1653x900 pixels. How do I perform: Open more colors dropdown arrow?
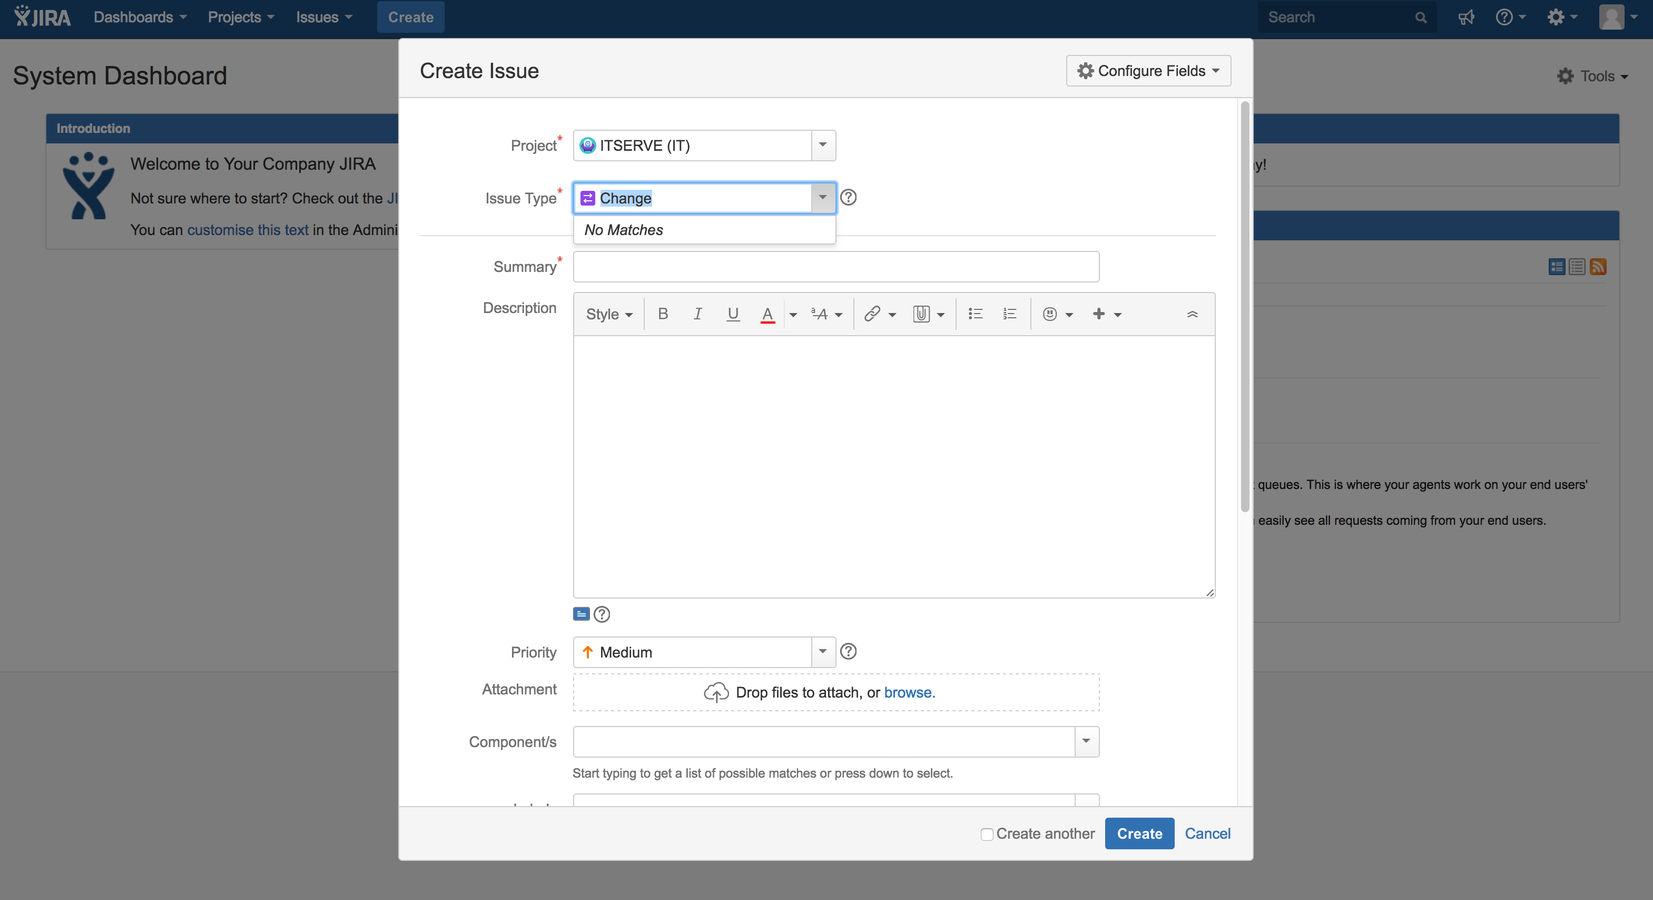[x=793, y=315]
